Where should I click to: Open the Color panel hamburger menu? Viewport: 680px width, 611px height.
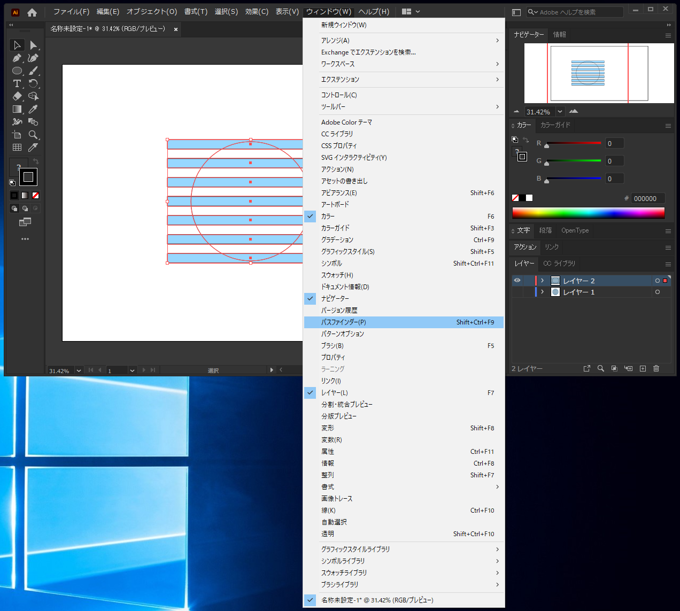click(x=668, y=126)
